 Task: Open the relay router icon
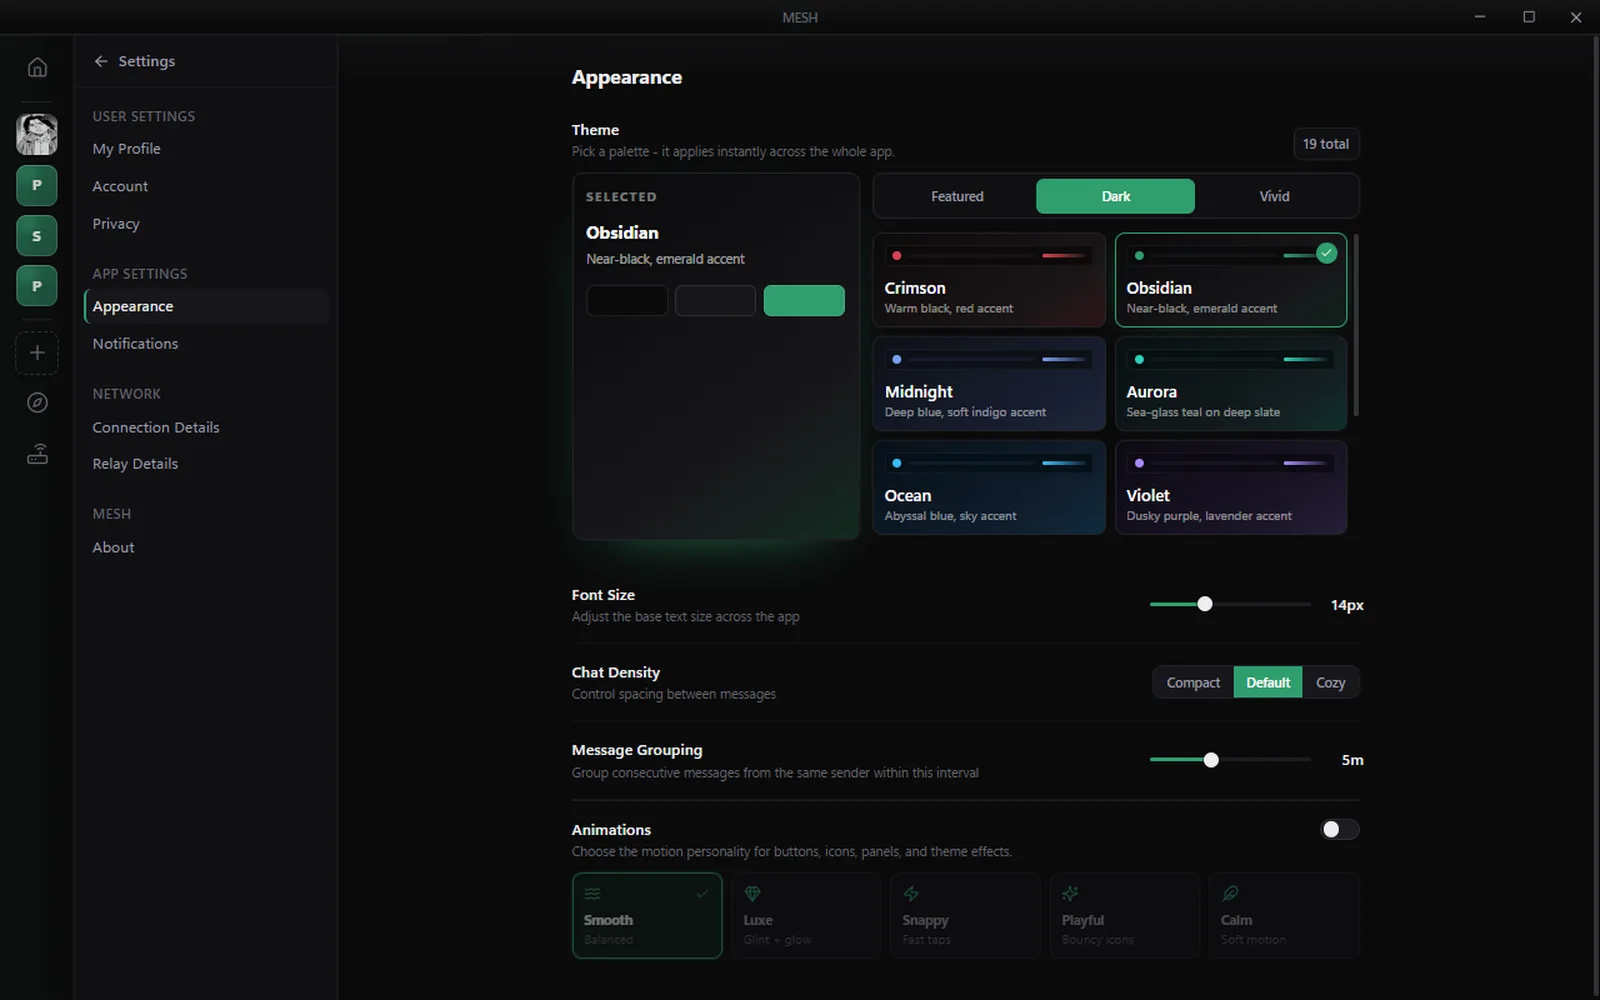click(x=37, y=454)
